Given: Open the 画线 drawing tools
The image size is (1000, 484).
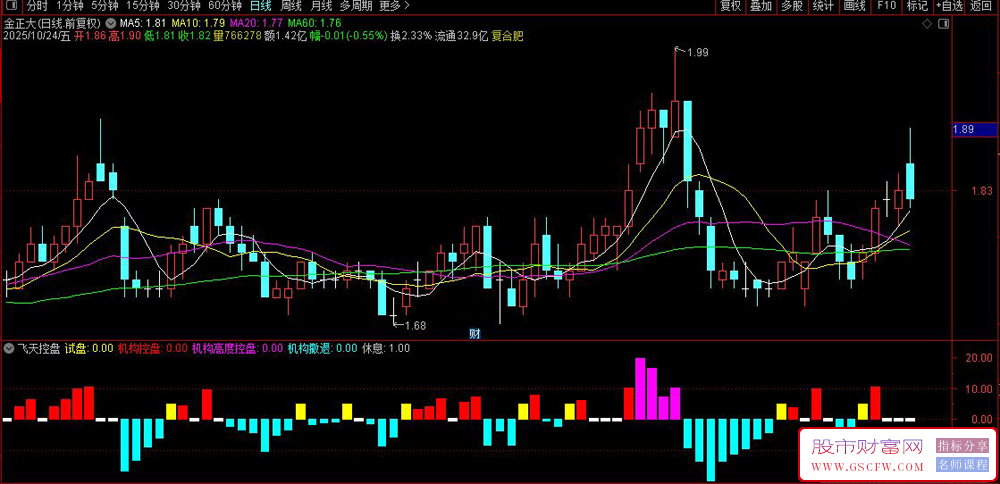Looking at the screenshot, I should pos(854,6).
